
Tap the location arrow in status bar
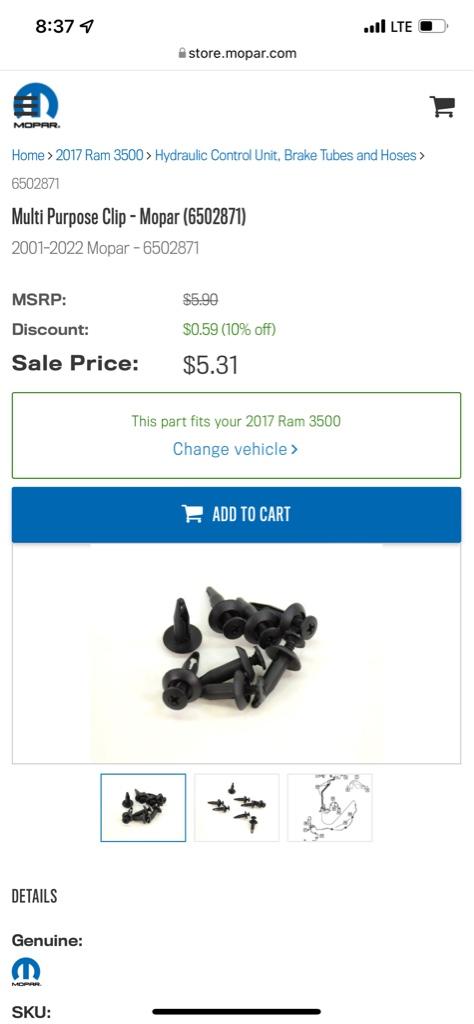pos(86,26)
